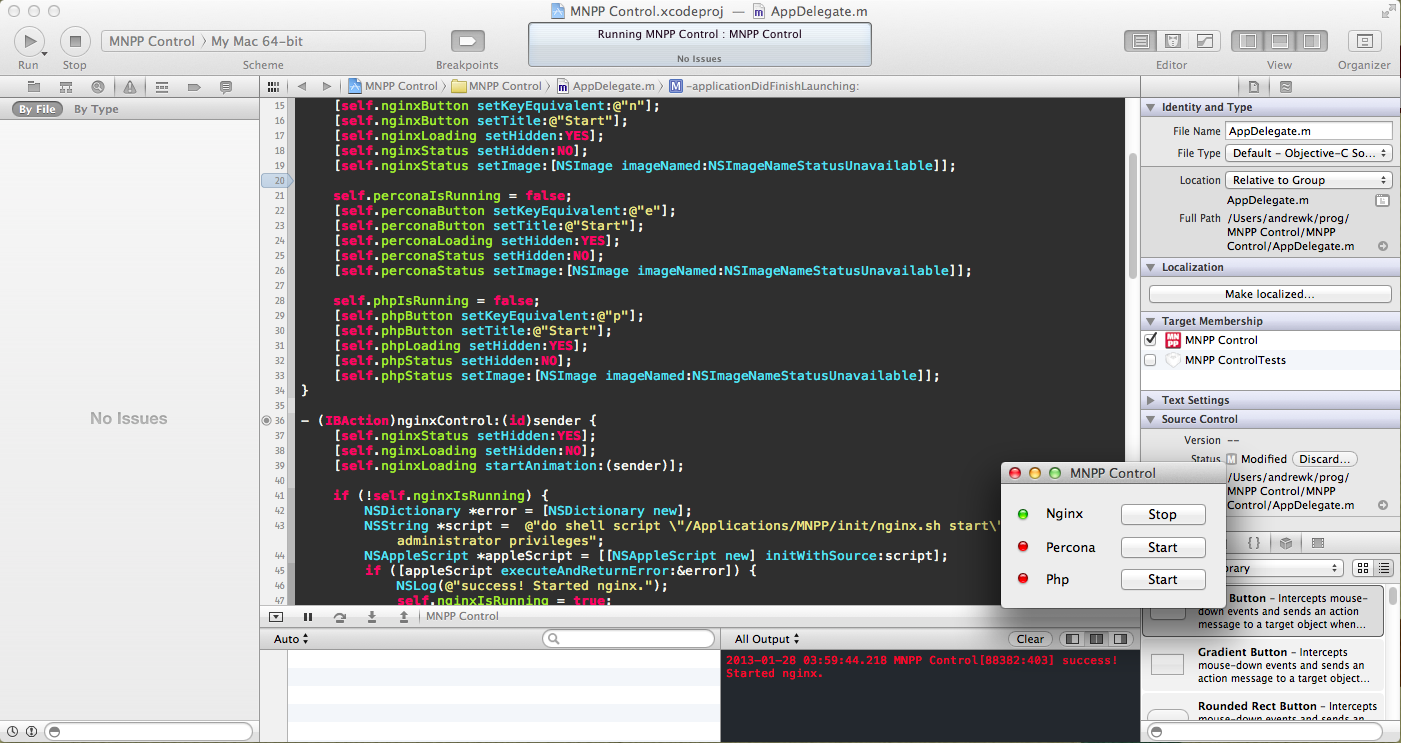Select the Version editor button
The height and width of the screenshot is (743, 1401).
tap(1204, 41)
